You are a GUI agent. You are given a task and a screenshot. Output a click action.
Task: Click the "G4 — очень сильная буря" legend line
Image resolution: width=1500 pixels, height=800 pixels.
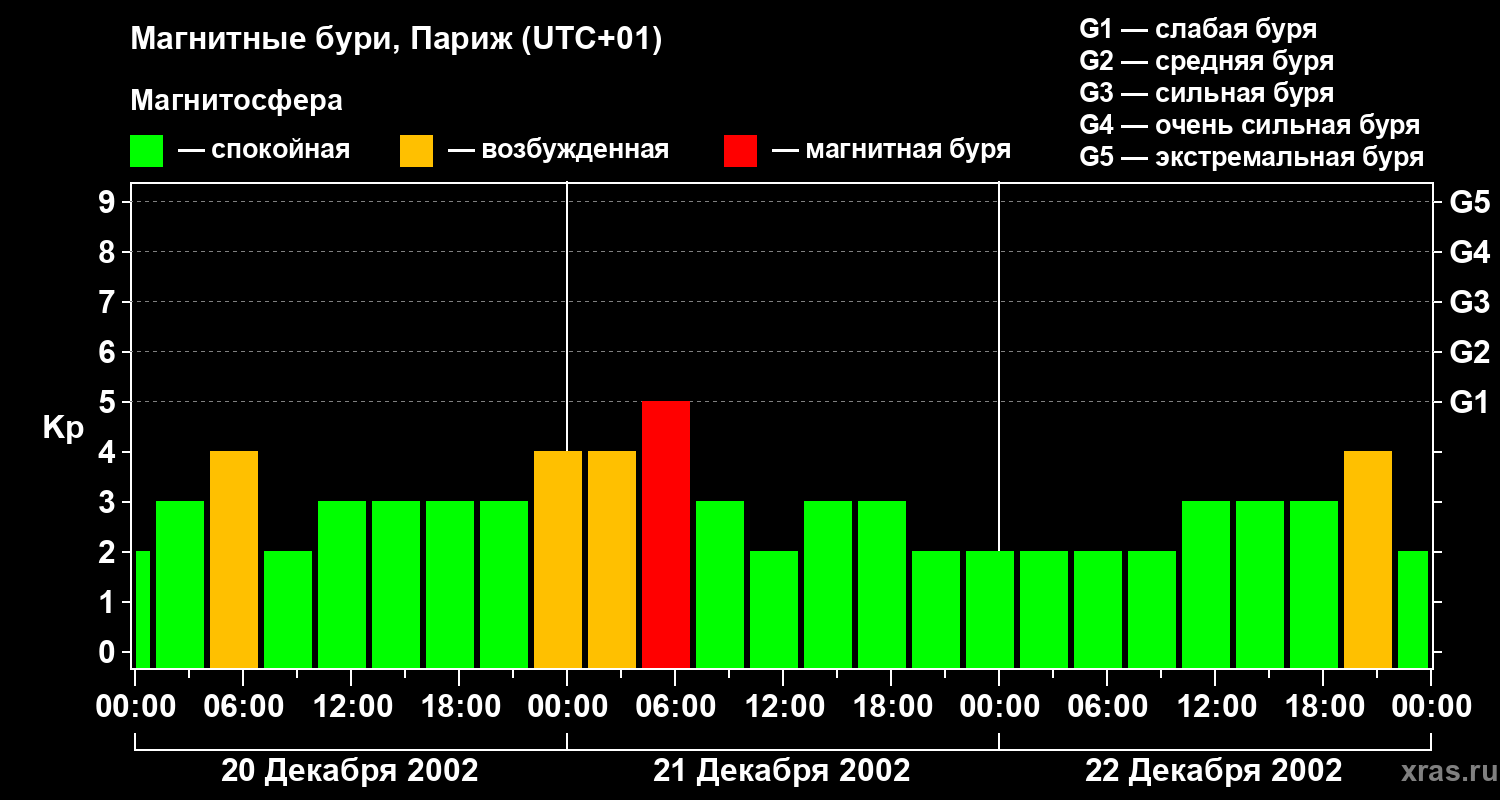pos(1250,125)
